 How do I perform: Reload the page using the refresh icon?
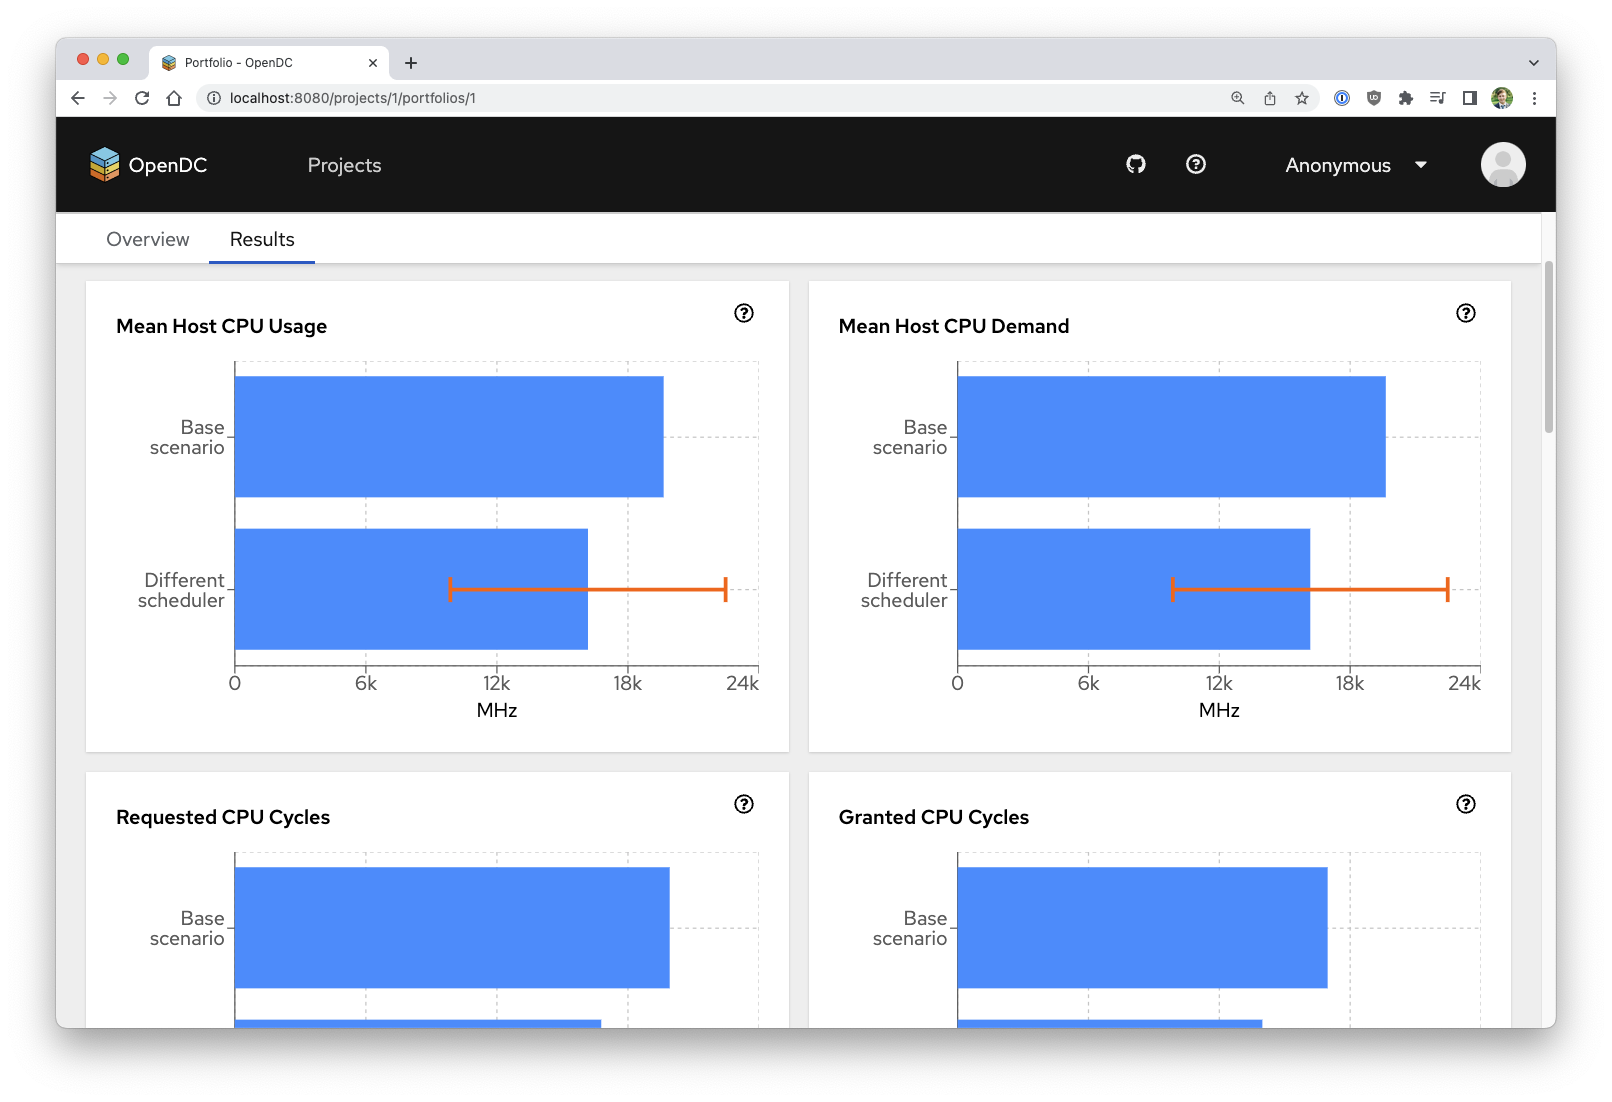[141, 98]
